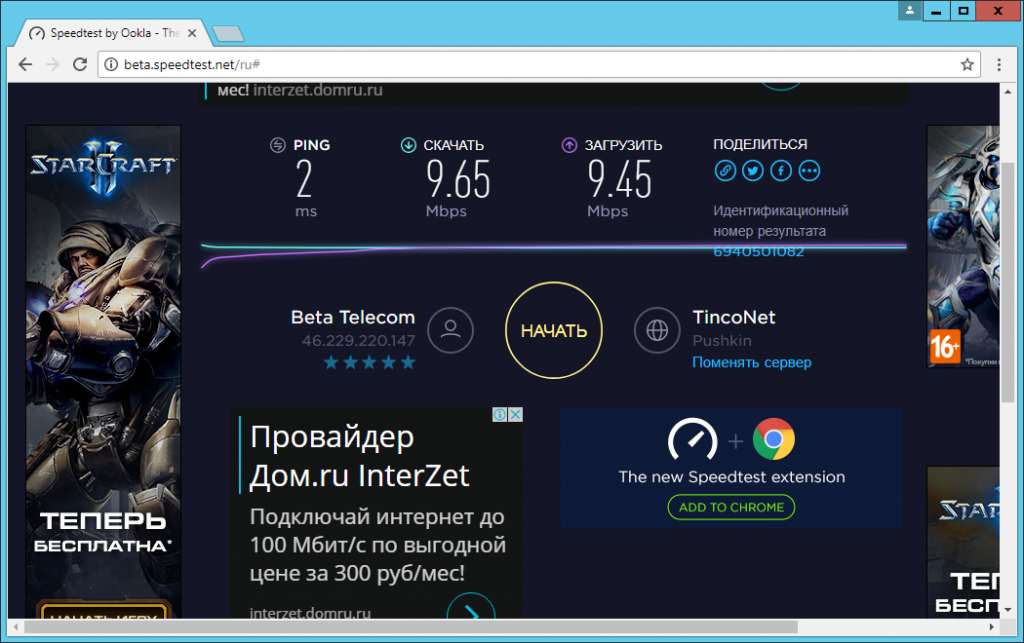The image size is (1024, 643).
Task: Click the horizontal scrollbar right arrow
Action: coord(991,627)
